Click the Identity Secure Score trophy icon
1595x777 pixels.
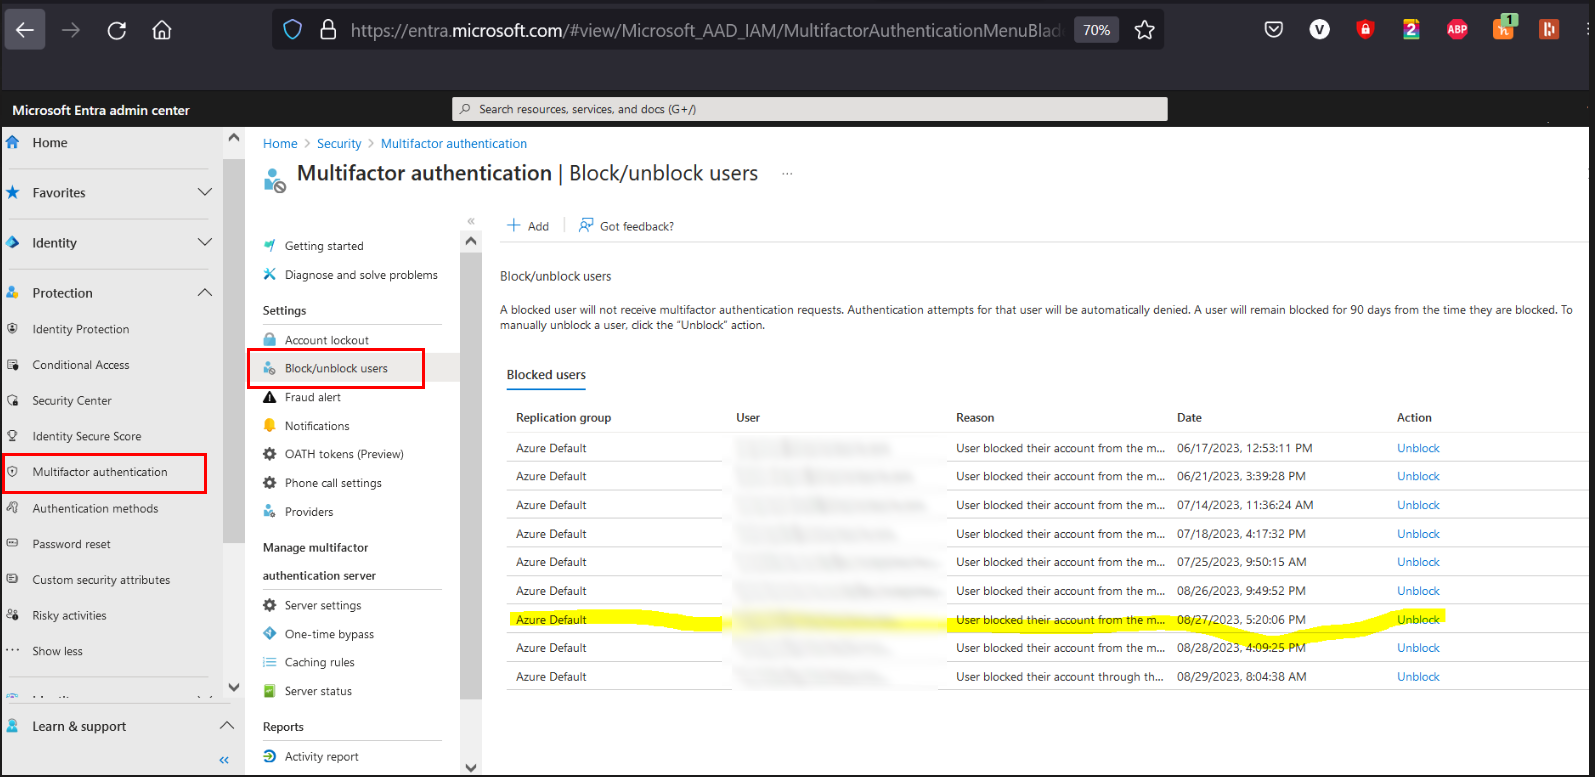pos(13,436)
